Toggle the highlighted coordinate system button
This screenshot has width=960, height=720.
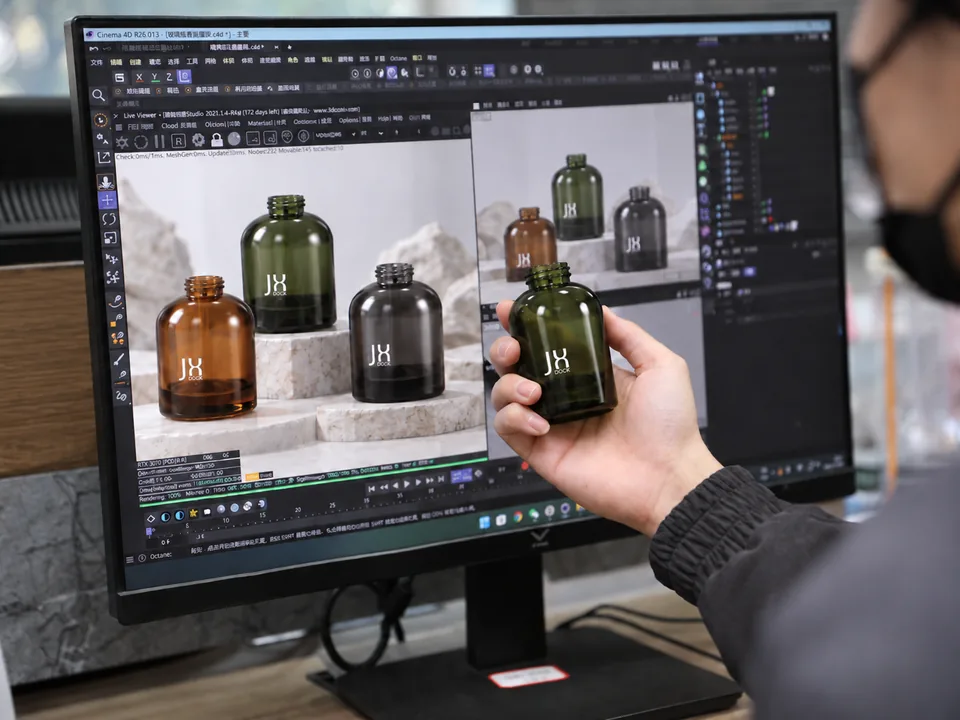click(184, 76)
